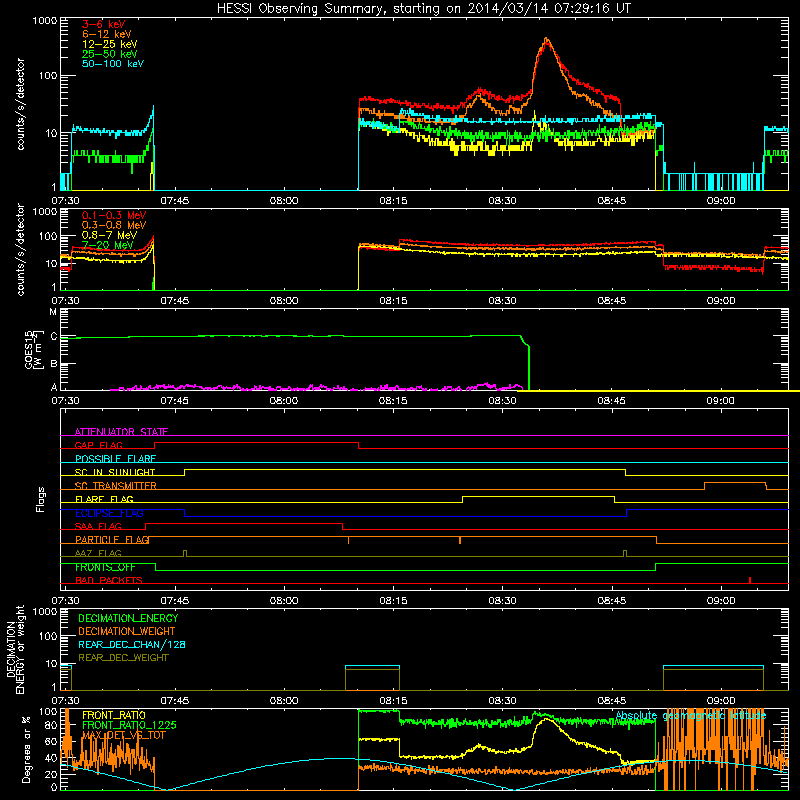
Task: Pick the '7-20 MeV' legend label
Action: 107,245
